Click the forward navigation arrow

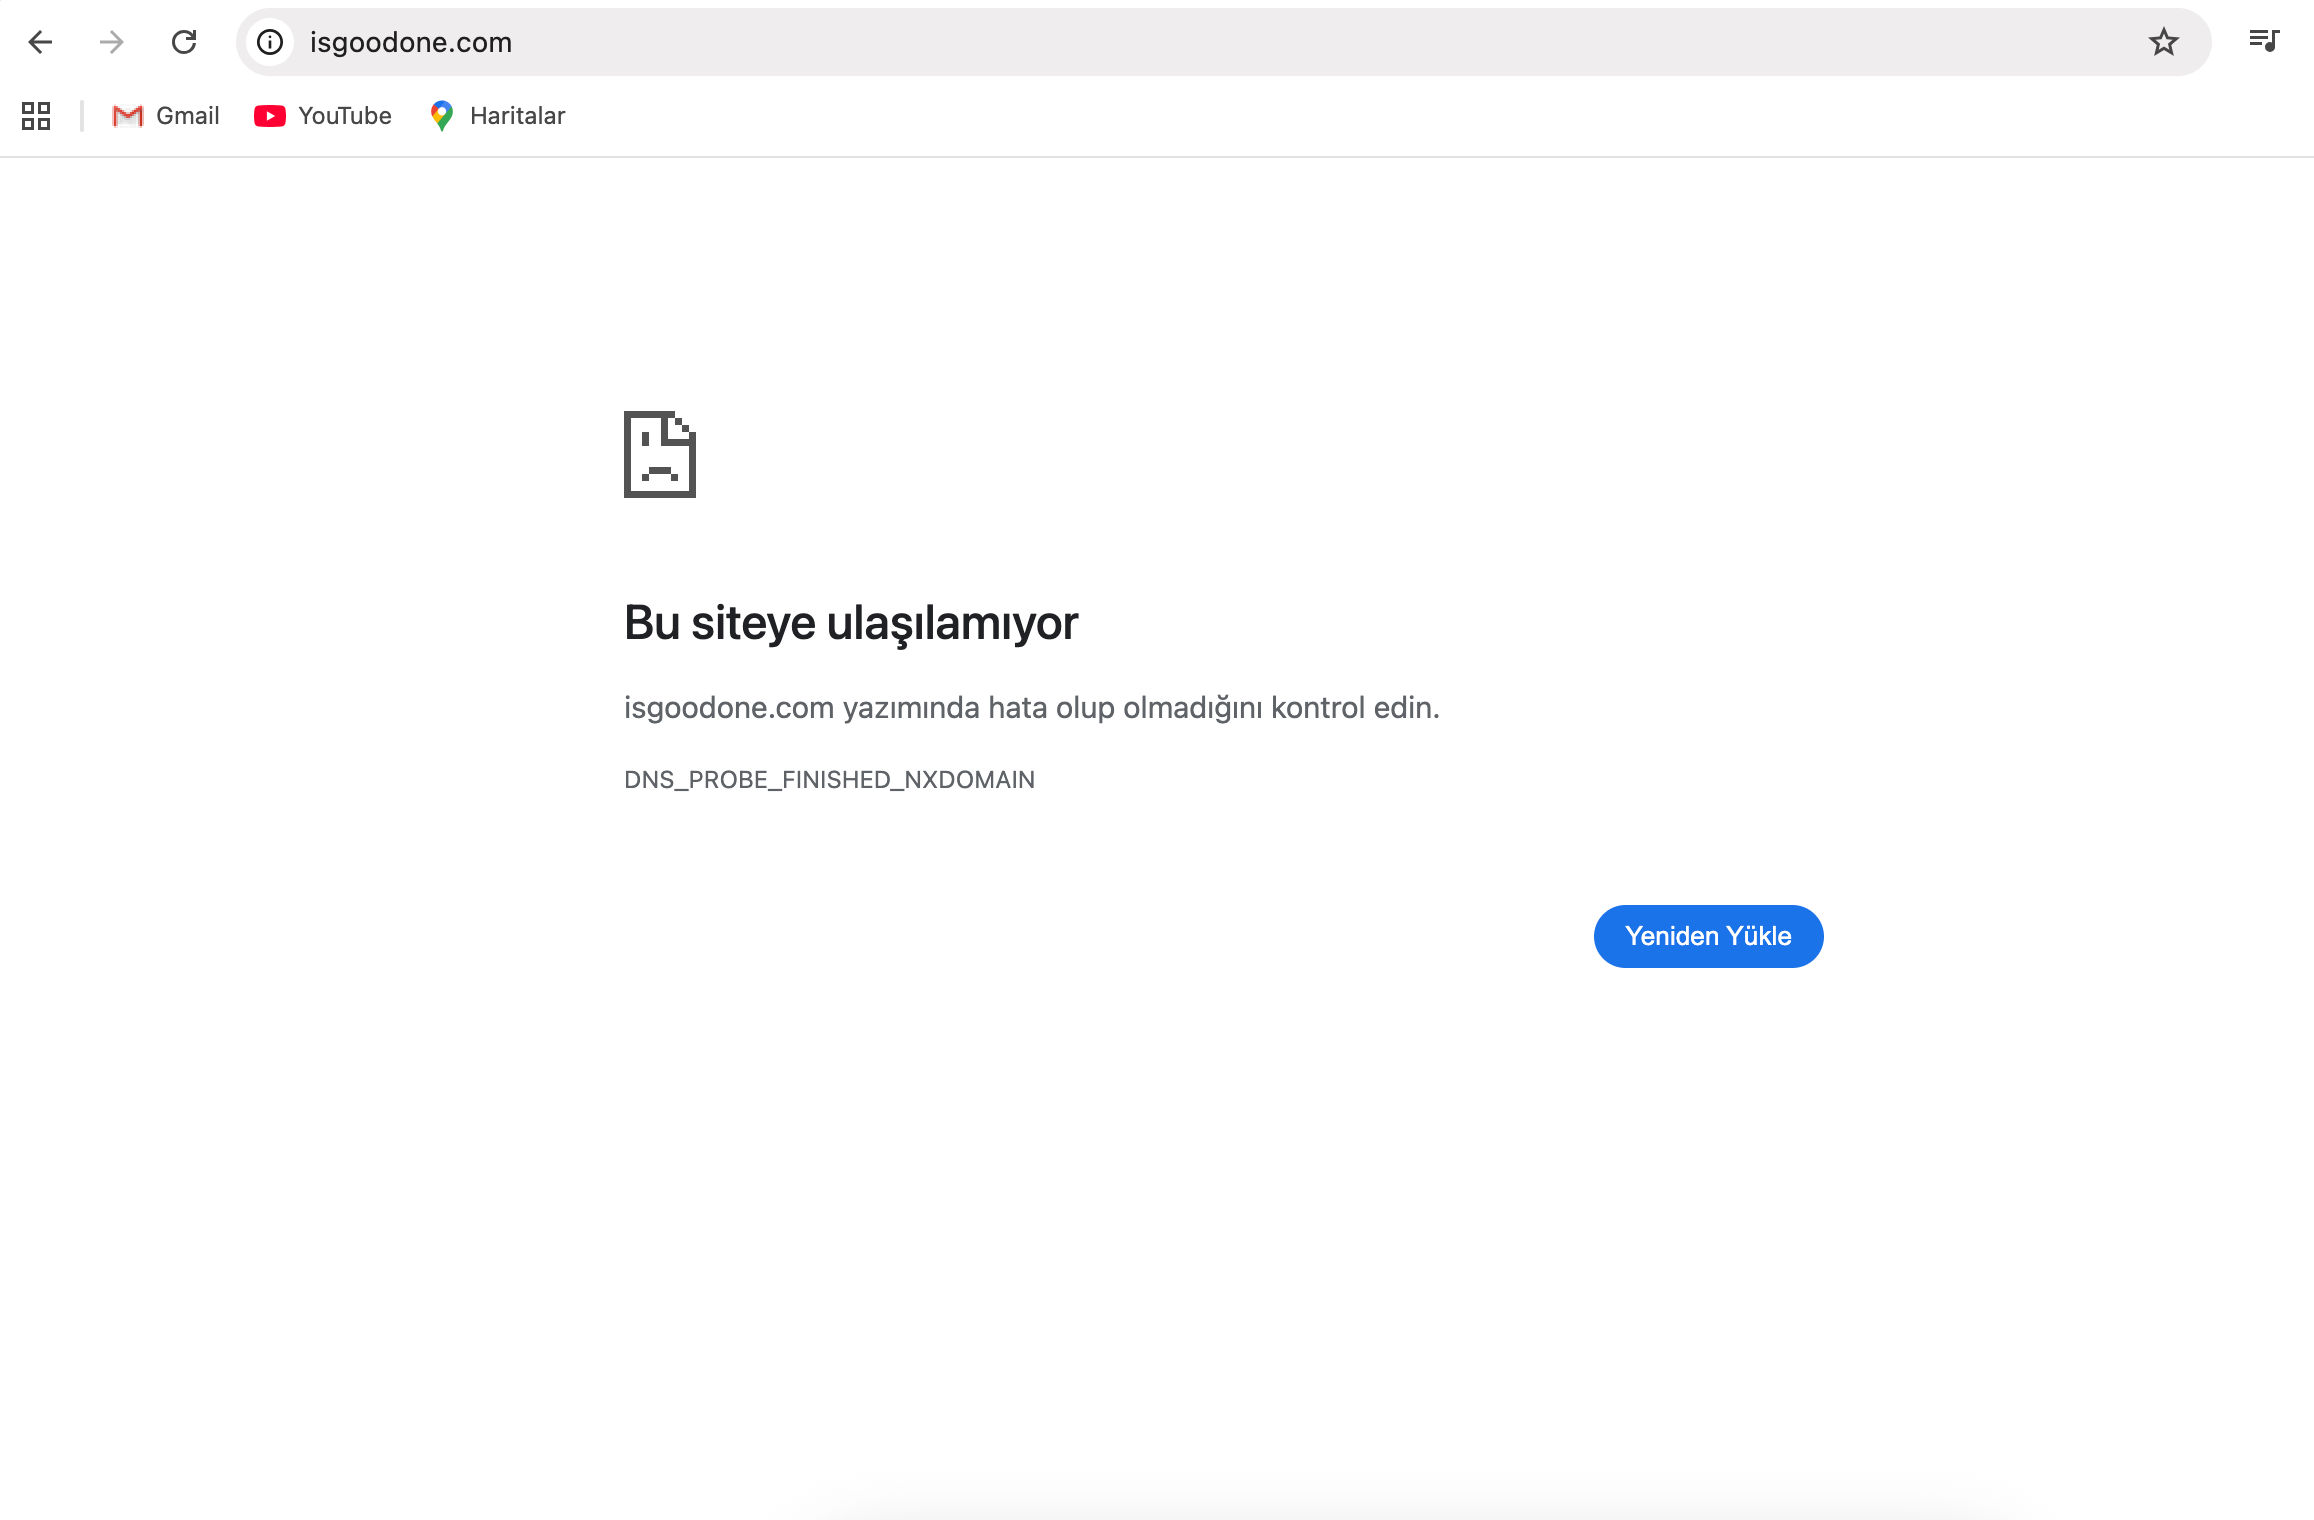[112, 42]
